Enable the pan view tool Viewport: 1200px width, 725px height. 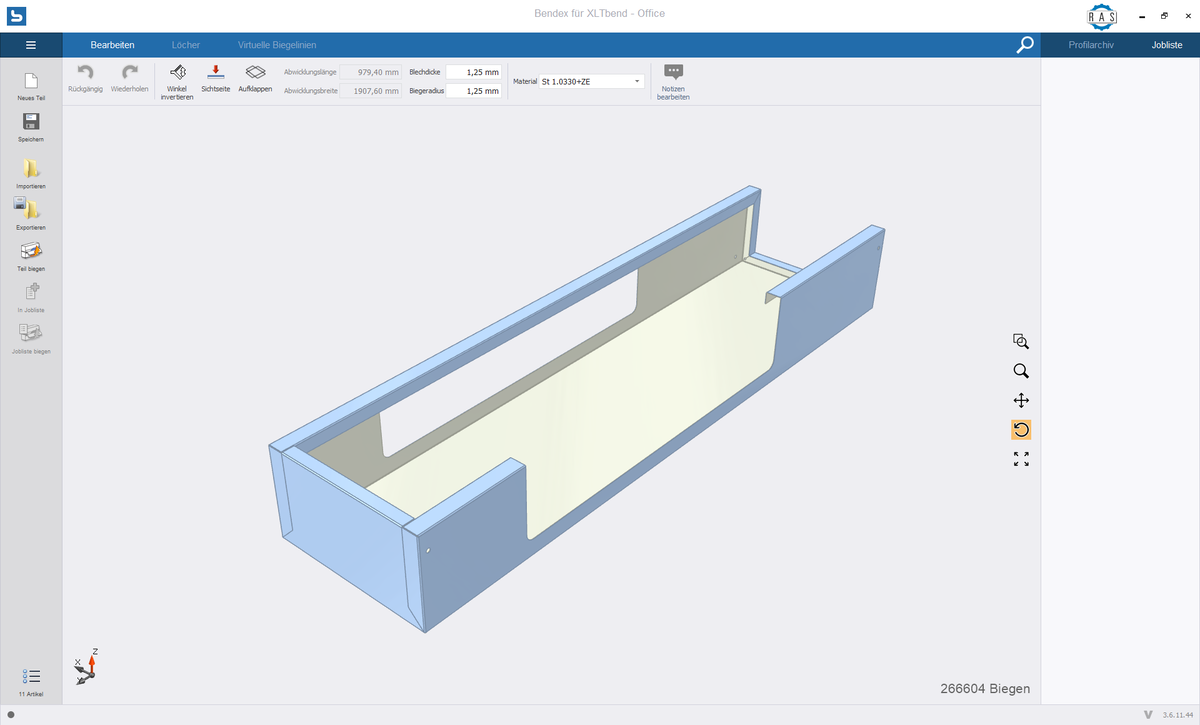[x=1021, y=400]
